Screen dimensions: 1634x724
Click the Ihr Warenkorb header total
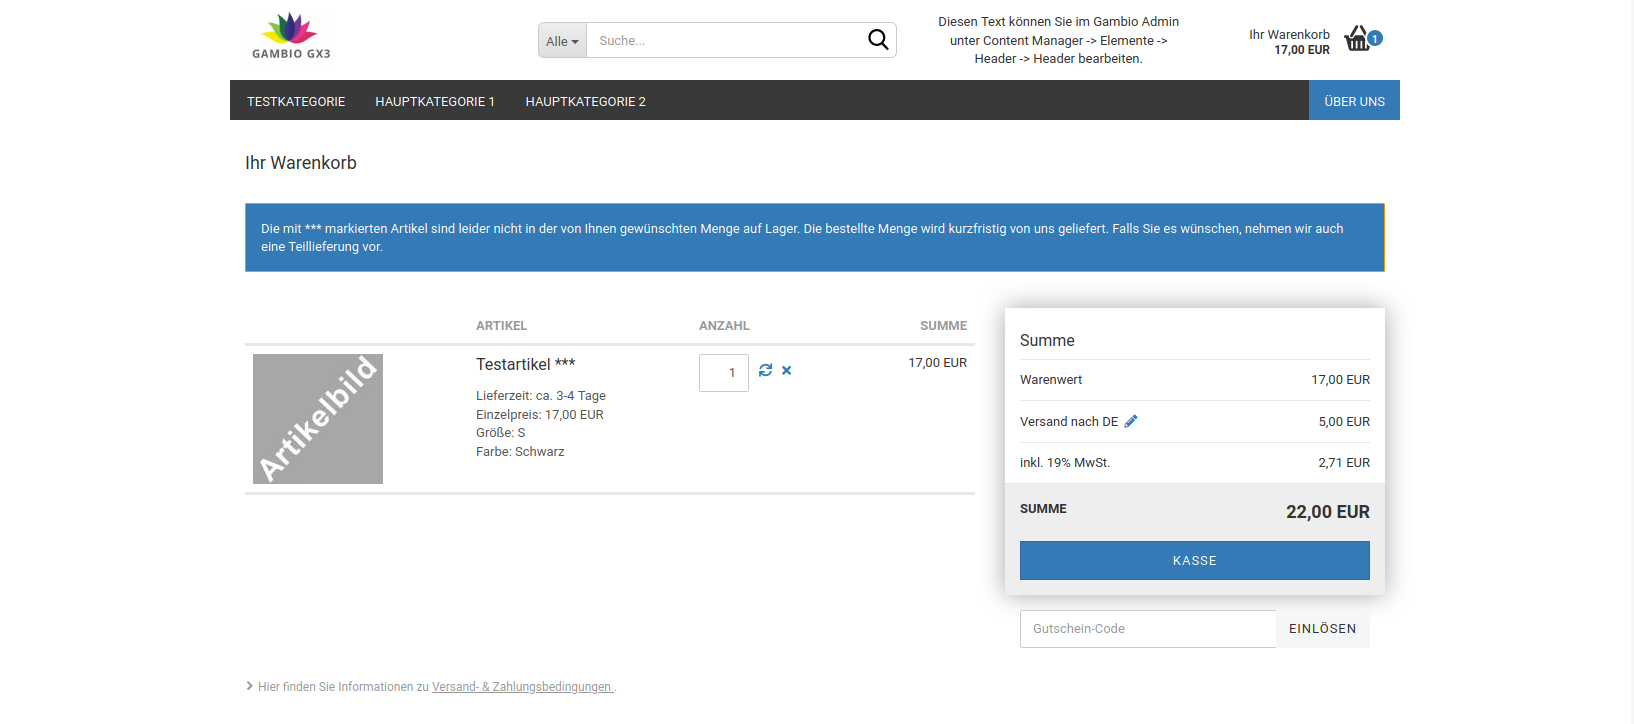(1289, 42)
